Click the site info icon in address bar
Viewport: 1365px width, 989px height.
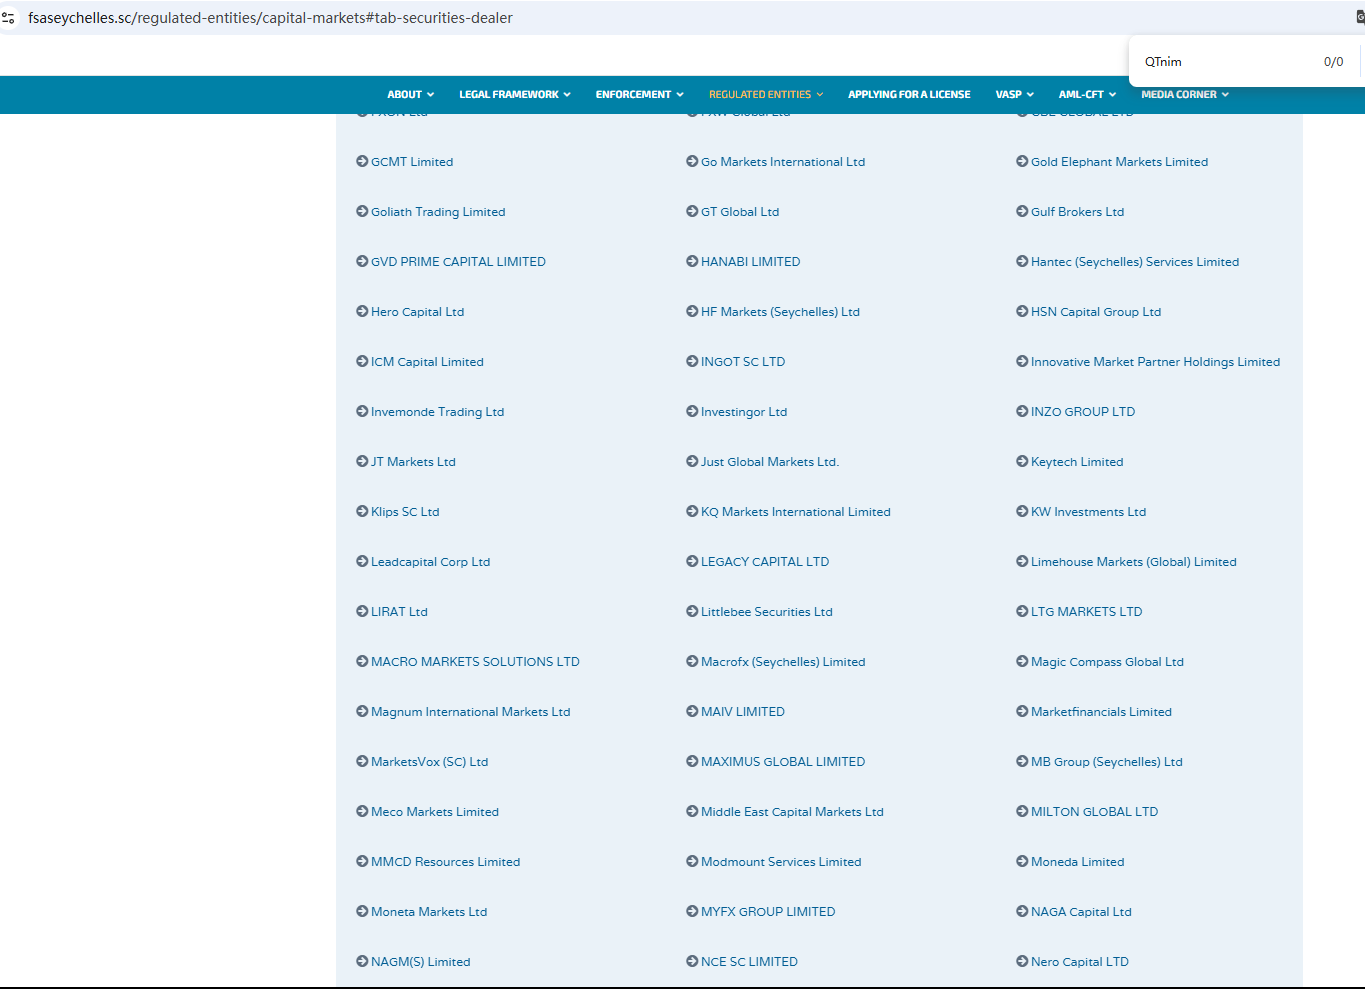pyautogui.click(x=8, y=18)
